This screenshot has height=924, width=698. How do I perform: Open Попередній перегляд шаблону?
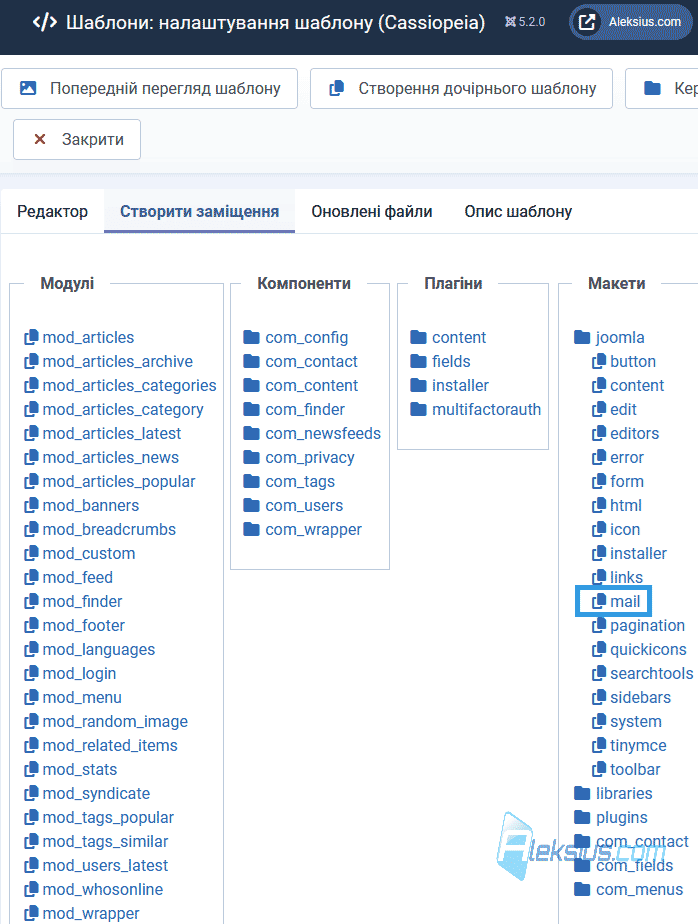(150, 88)
